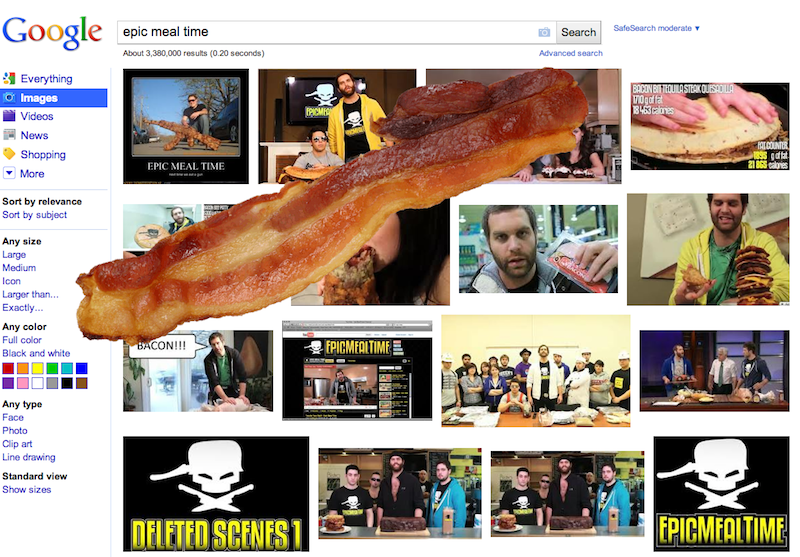Filter by Black and white color
Image resolution: width=800 pixels, height=557 pixels.
[36, 354]
